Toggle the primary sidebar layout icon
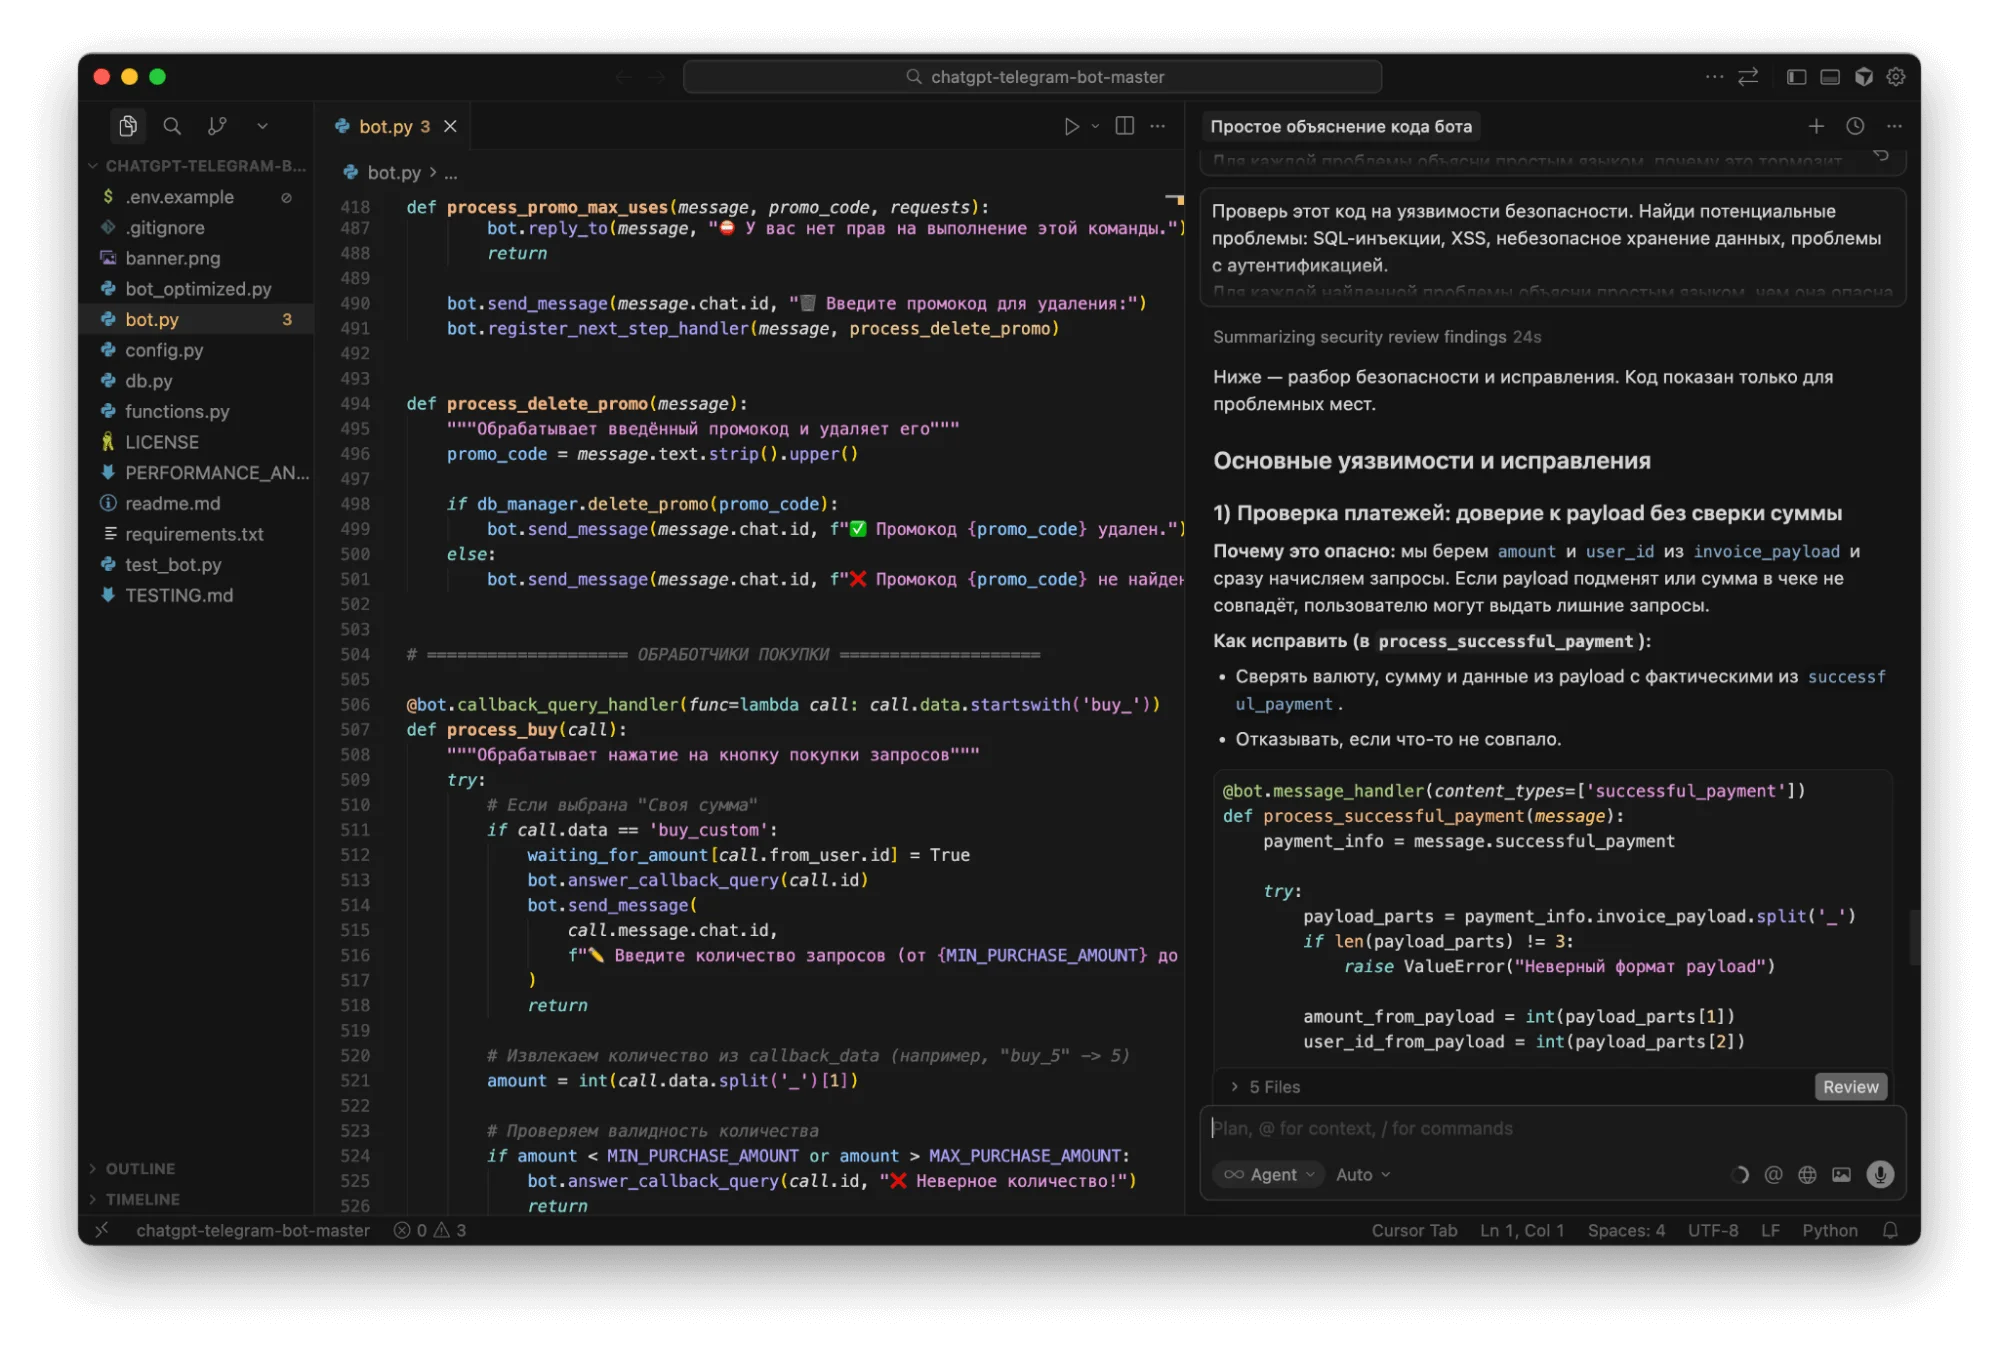This screenshot has height=1349, width=1999. [1796, 77]
